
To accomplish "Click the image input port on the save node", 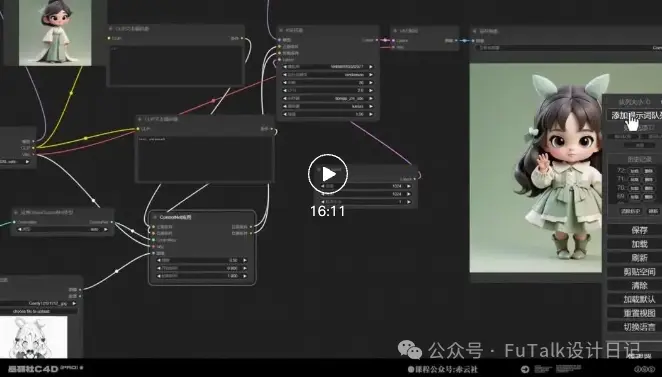I will 473,41.
